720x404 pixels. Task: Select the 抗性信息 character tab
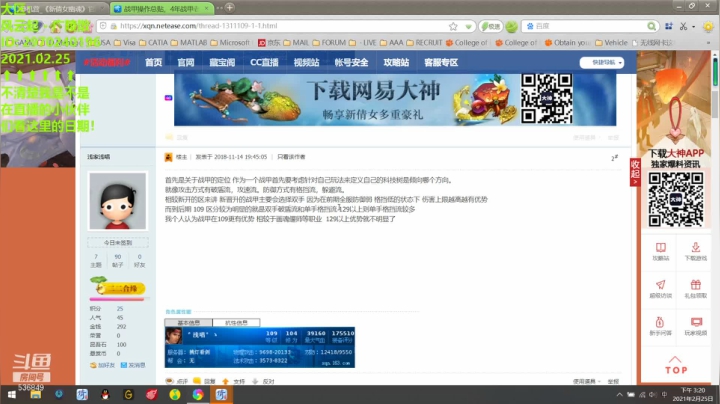coord(236,323)
